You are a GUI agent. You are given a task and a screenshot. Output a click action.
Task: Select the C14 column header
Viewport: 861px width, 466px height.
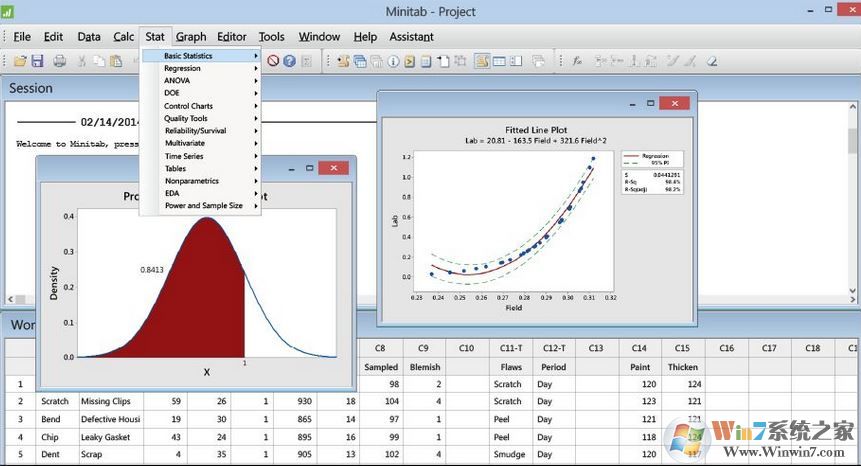tap(639, 348)
